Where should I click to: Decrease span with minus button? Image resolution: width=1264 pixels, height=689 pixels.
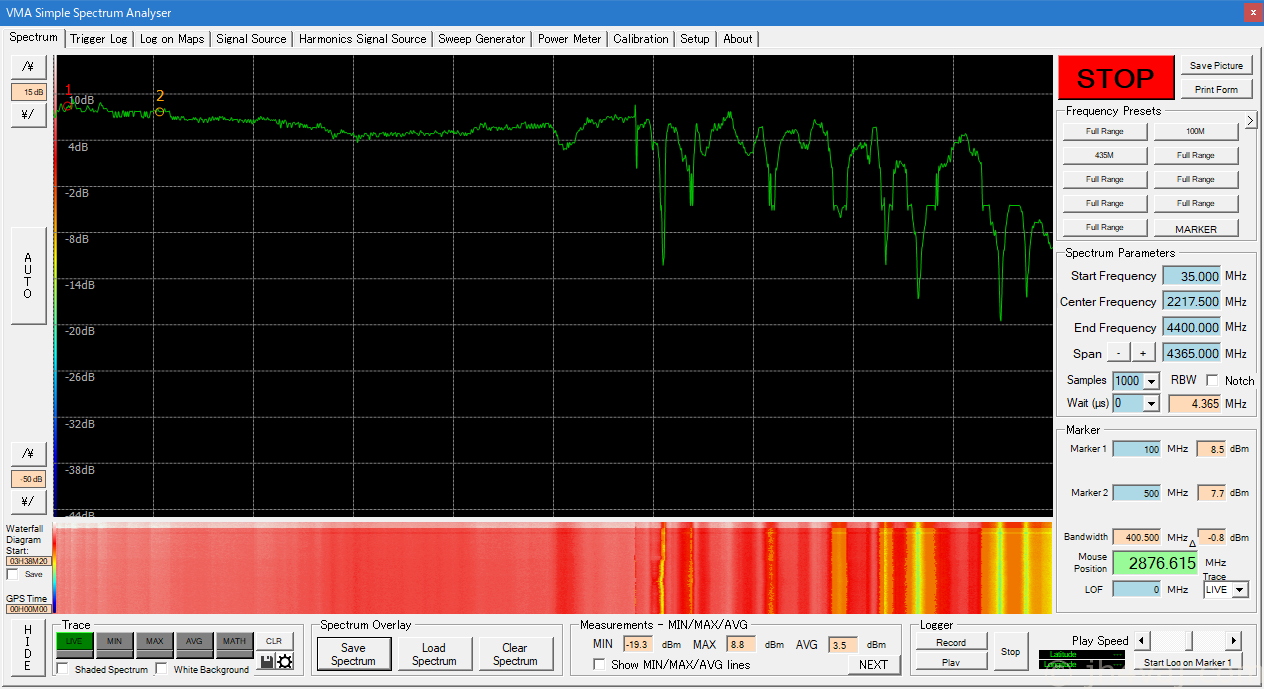click(1117, 353)
